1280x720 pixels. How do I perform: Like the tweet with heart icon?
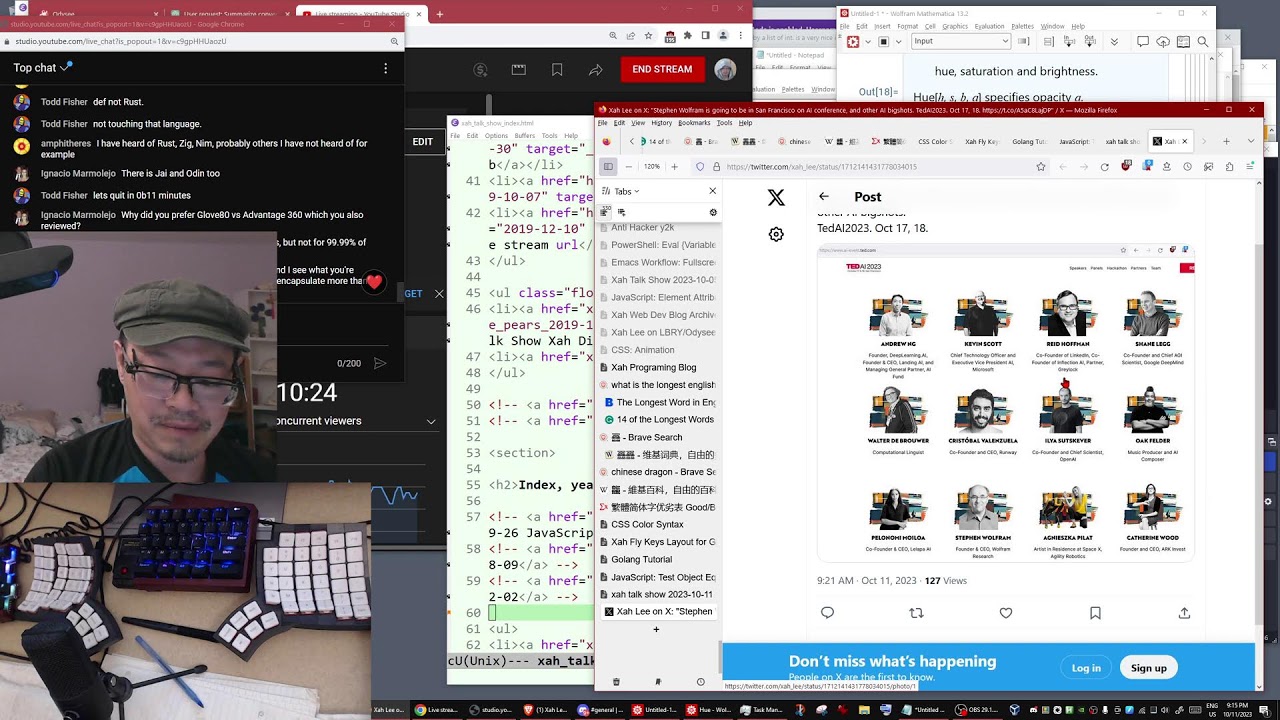tap(1006, 613)
